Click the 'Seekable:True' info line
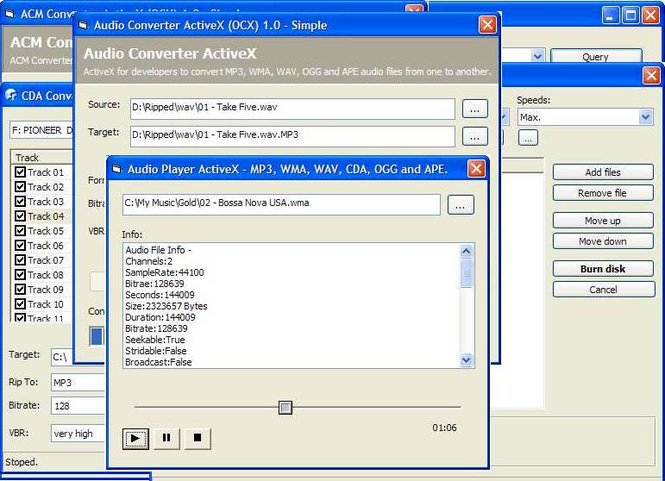This screenshot has width=665, height=481. click(155, 340)
